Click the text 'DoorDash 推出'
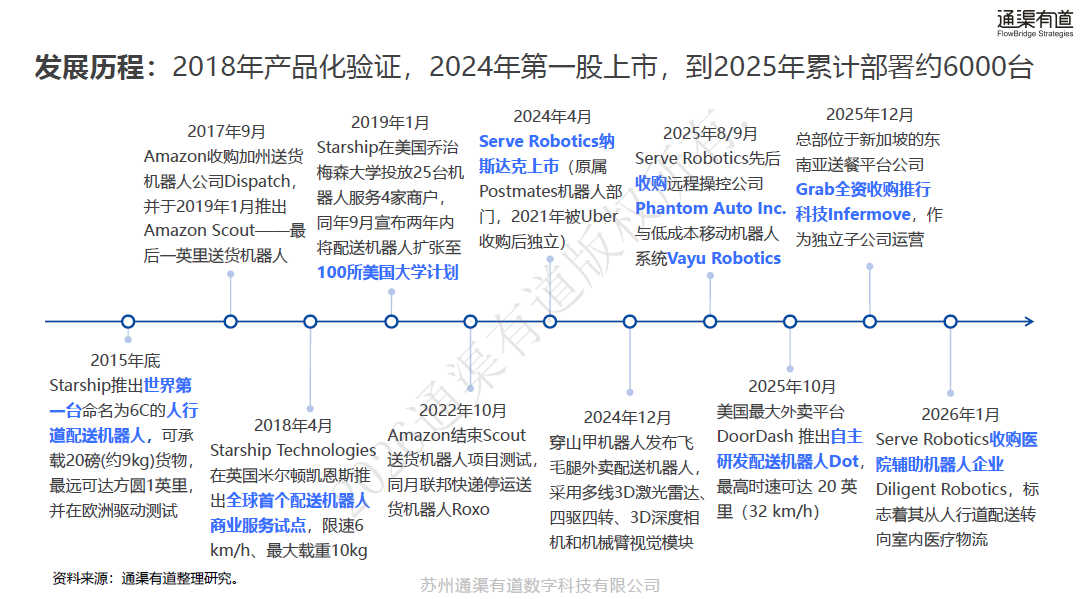This screenshot has width=1080, height=599. coord(773,437)
